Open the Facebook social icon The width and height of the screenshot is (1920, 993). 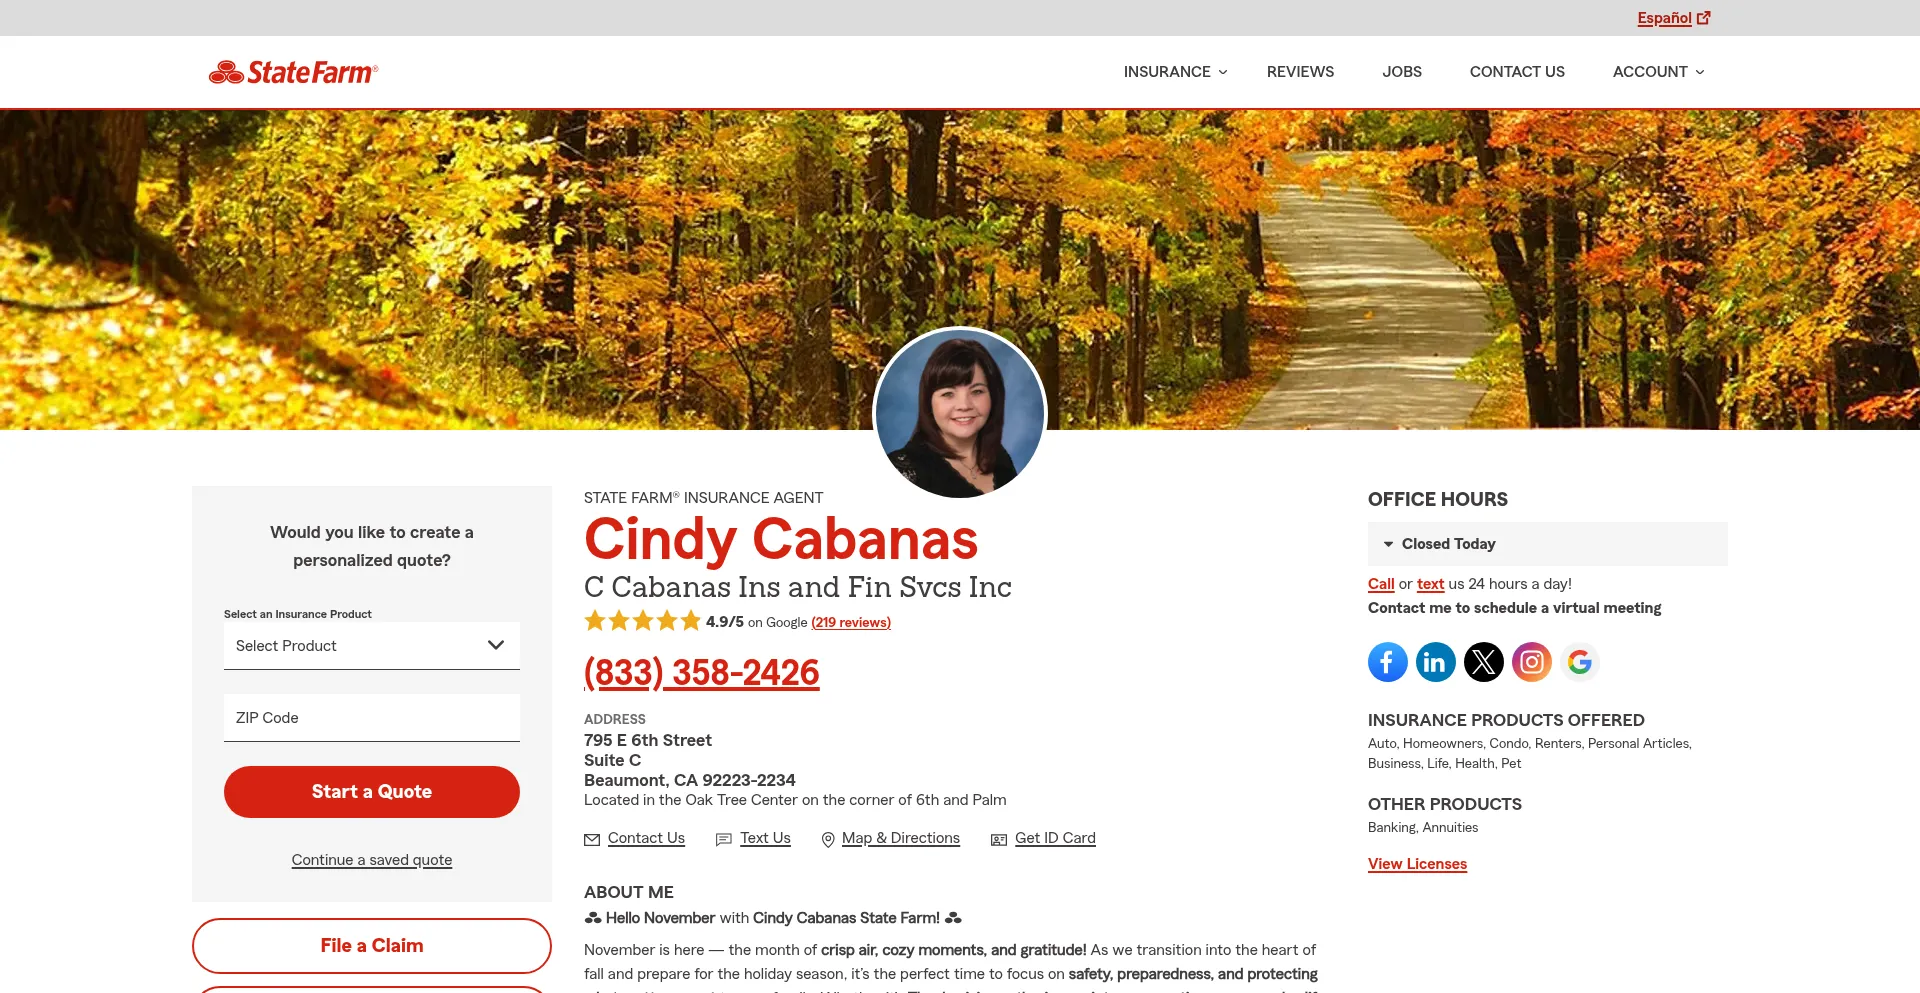pyautogui.click(x=1387, y=662)
